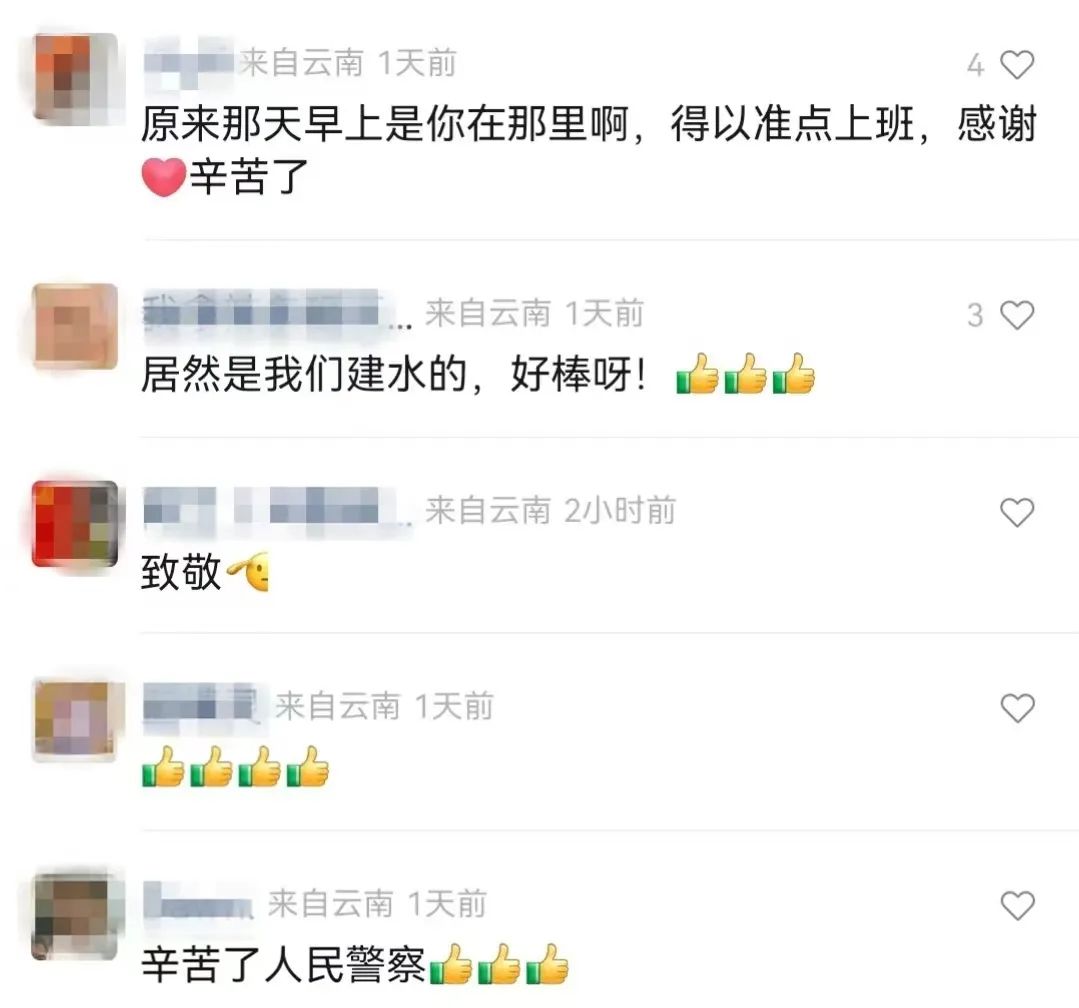Select the comment text 居然是我们建水的，好棒呀
Viewport: 1079px width, 1008px height.
coord(395,375)
